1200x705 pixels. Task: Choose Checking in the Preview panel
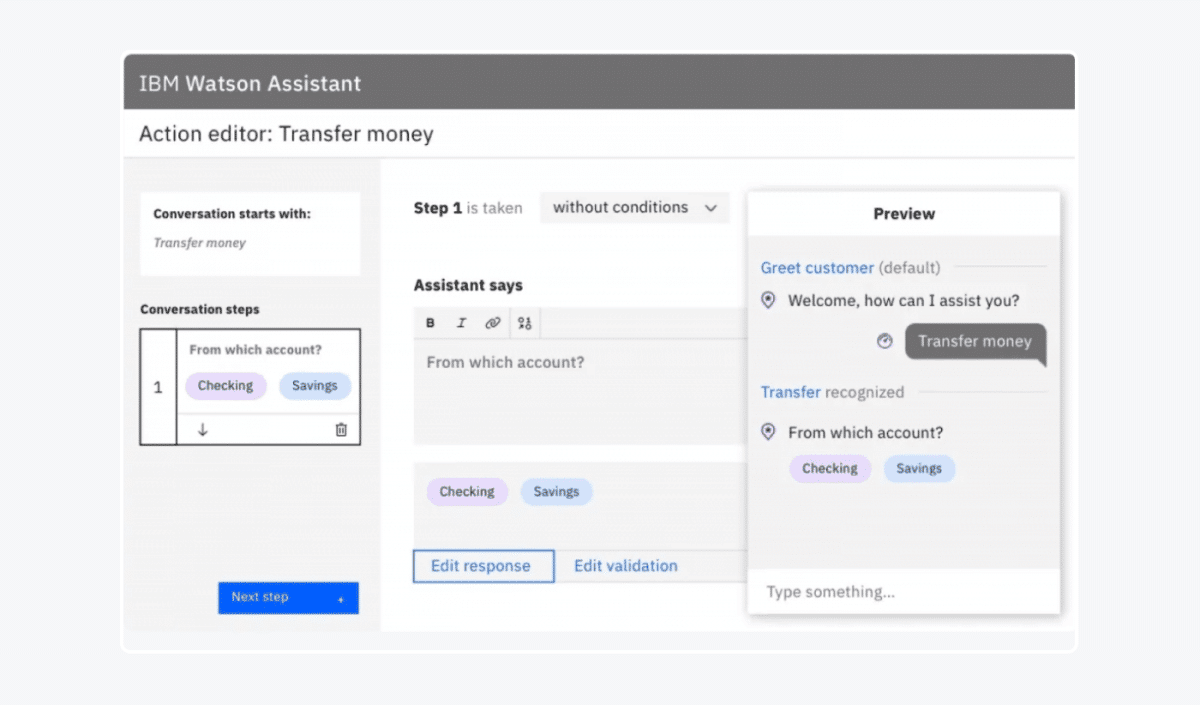point(830,468)
